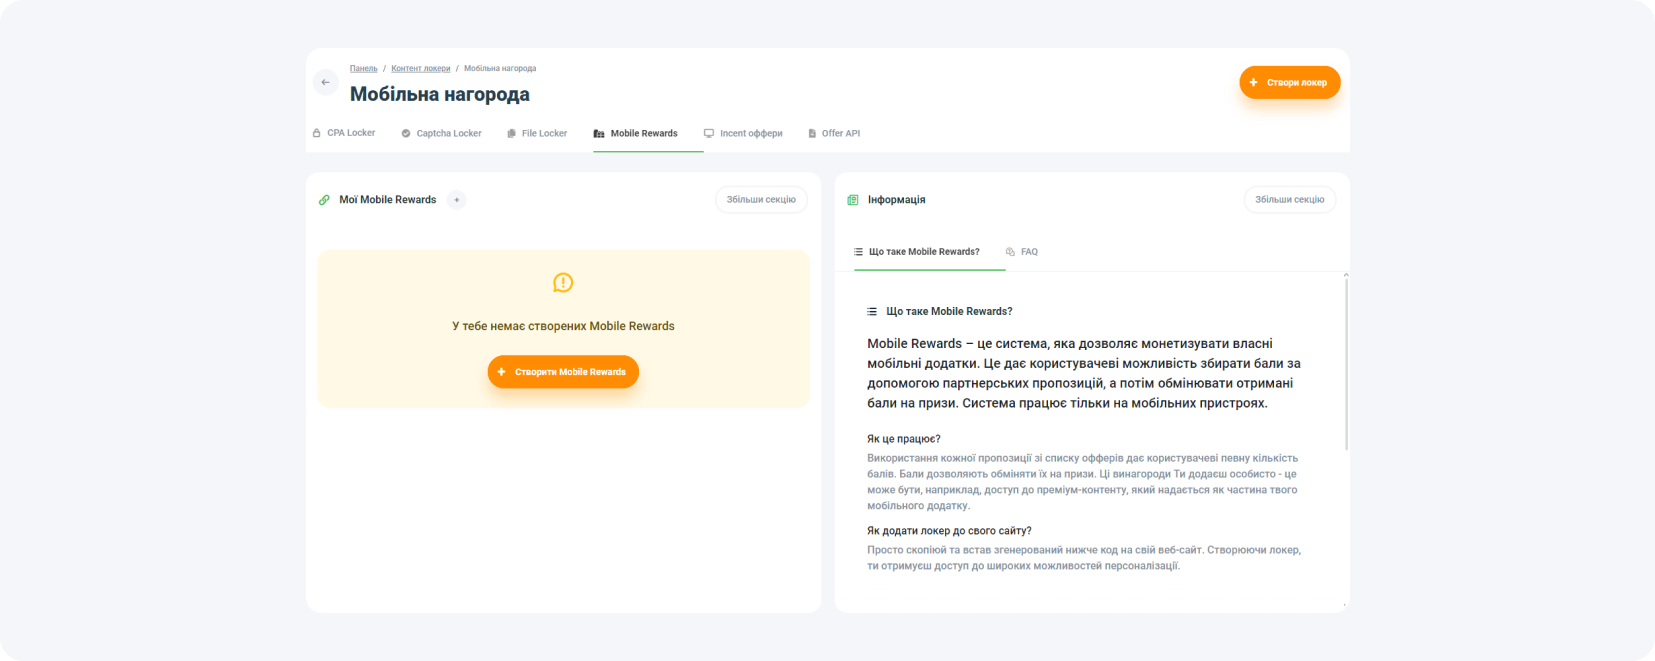Open the Контент локери breadcrumb link
Viewport: 1655px width, 661px height.
click(420, 68)
